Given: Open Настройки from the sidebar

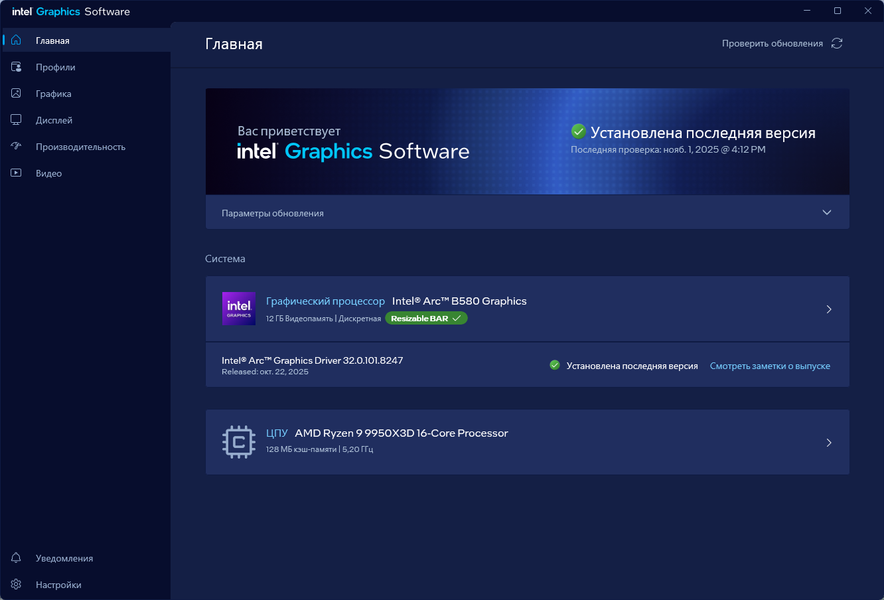Looking at the screenshot, I should (86, 585).
